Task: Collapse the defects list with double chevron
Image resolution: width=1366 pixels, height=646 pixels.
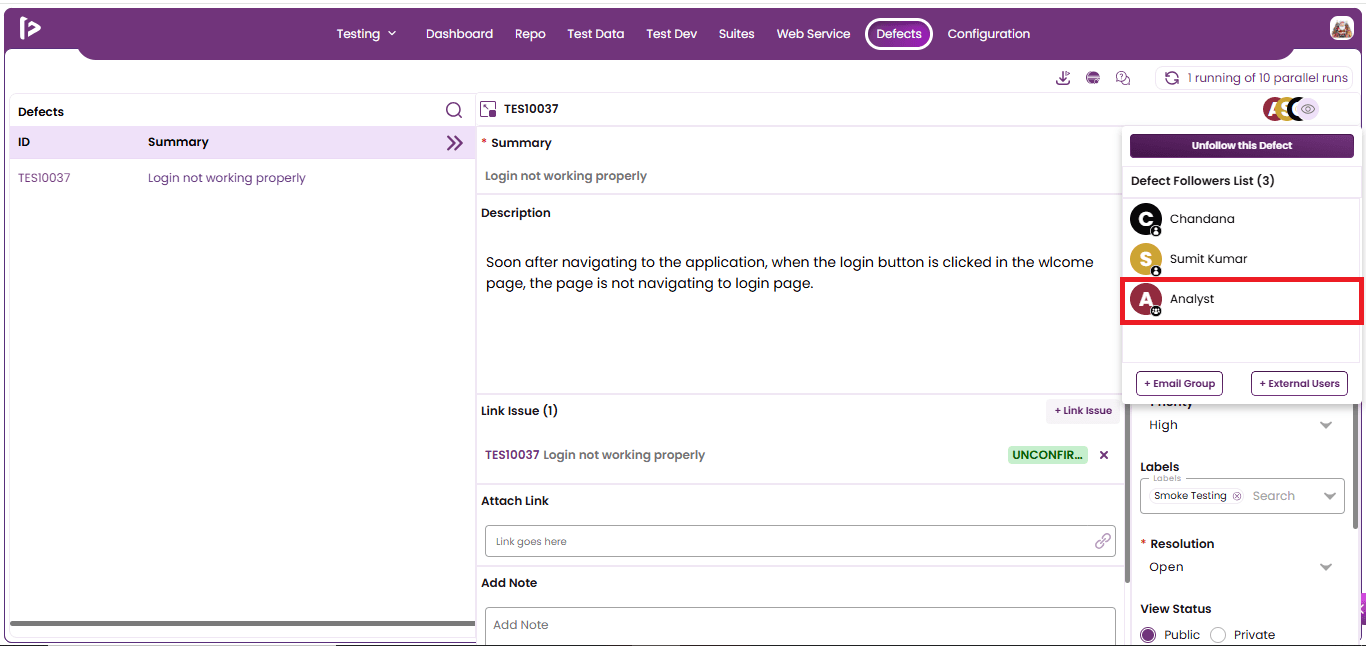Action: [x=455, y=143]
